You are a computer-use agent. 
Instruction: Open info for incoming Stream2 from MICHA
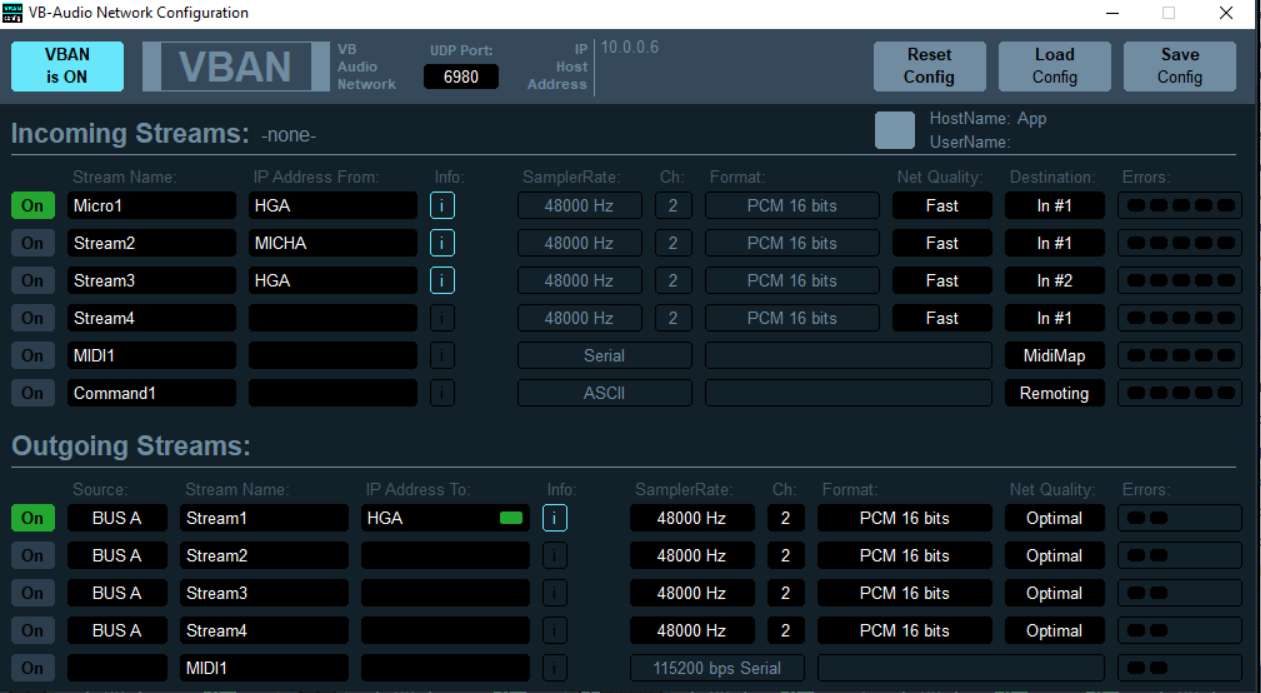tap(442, 243)
